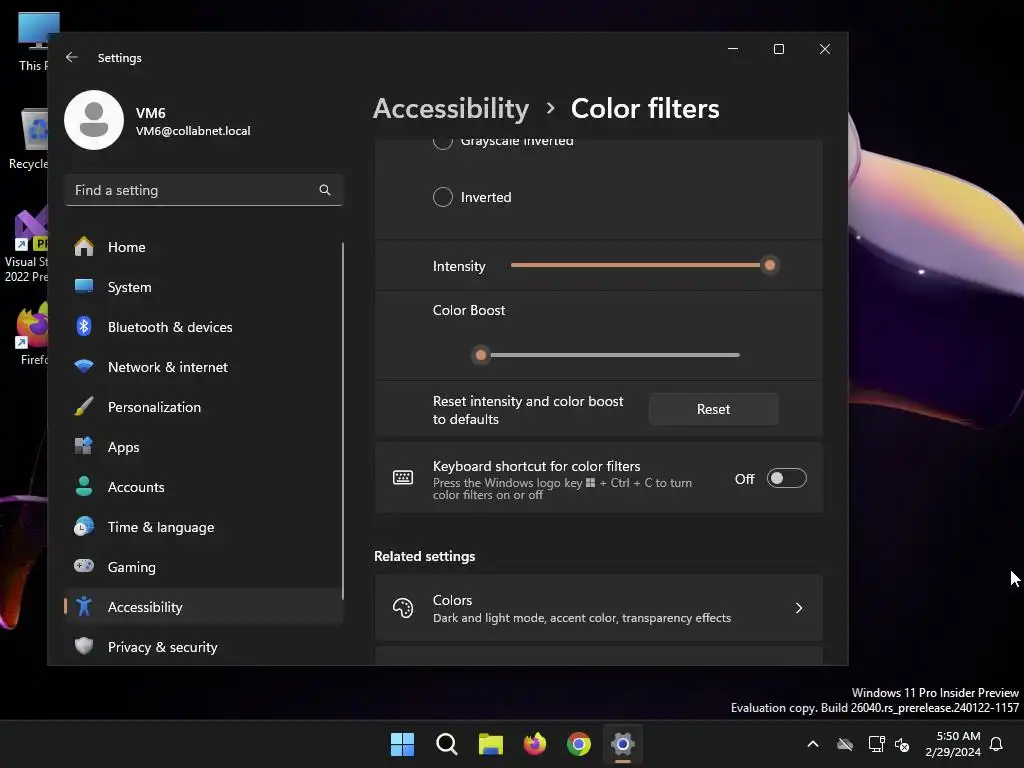Click the Gaming controller icon
The height and width of the screenshot is (768, 1024).
(84, 566)
